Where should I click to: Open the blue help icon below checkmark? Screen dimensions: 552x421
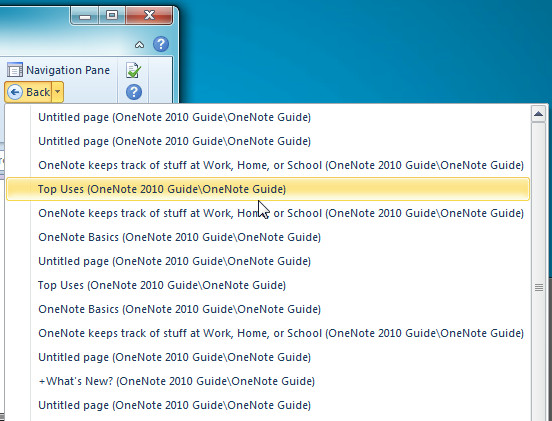pyautogui.click(x=134, y=92)
